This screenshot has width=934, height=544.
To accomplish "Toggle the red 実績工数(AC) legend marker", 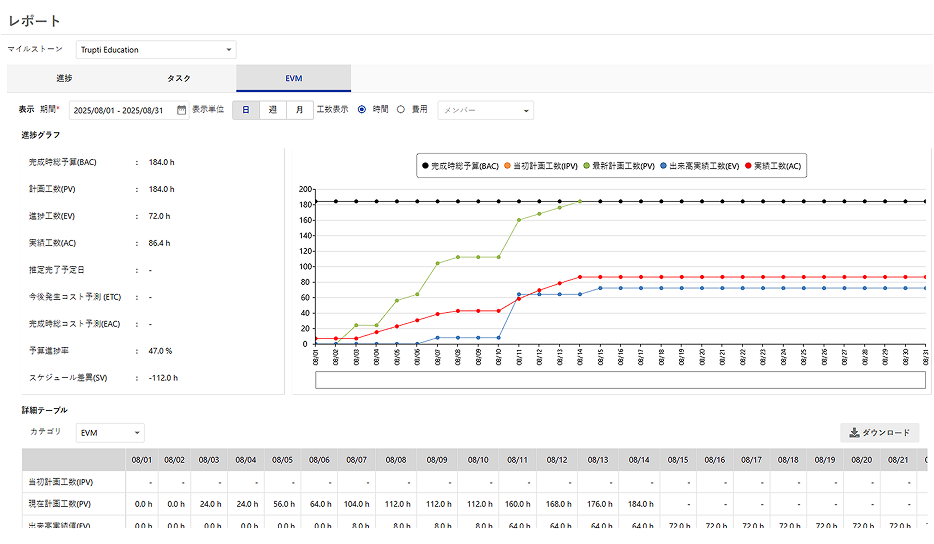I will pos(748,166).
